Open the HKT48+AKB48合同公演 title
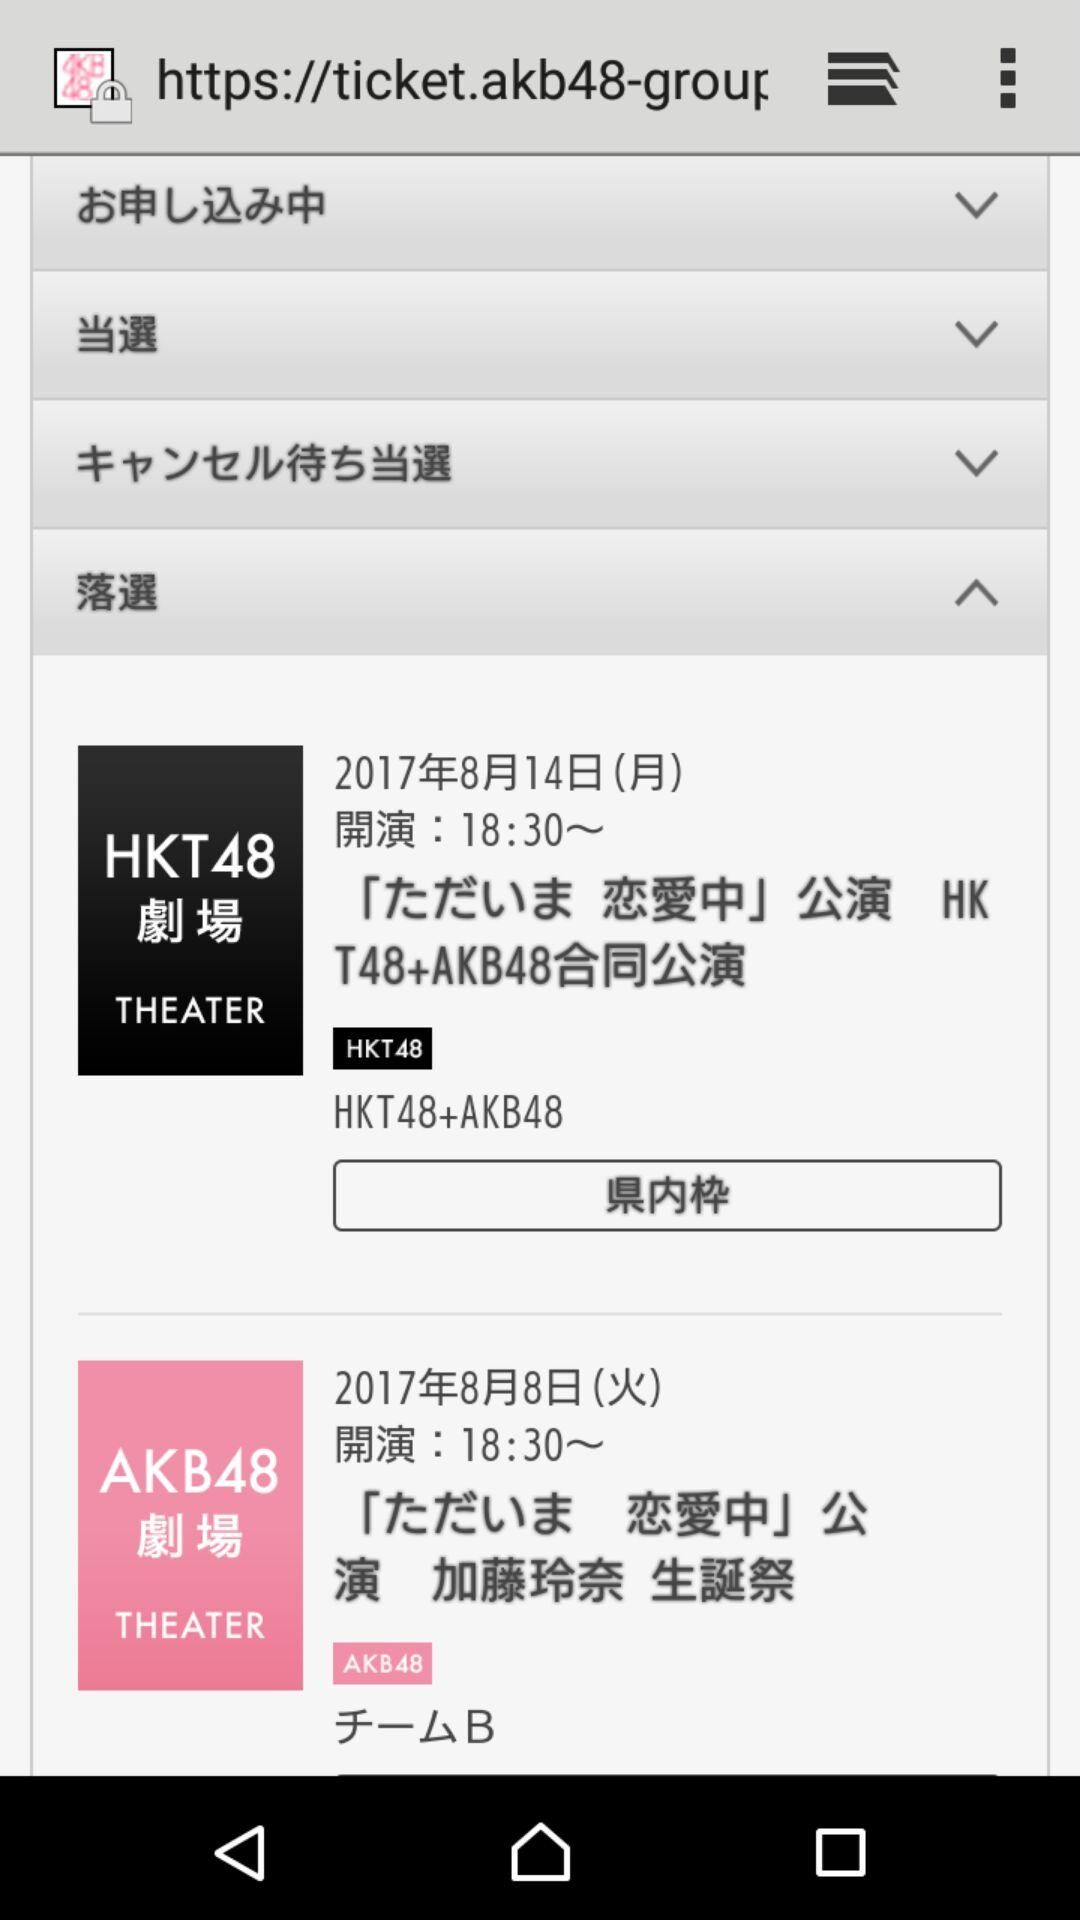Screen dimensions: 1080x1920 click(662, 932)
